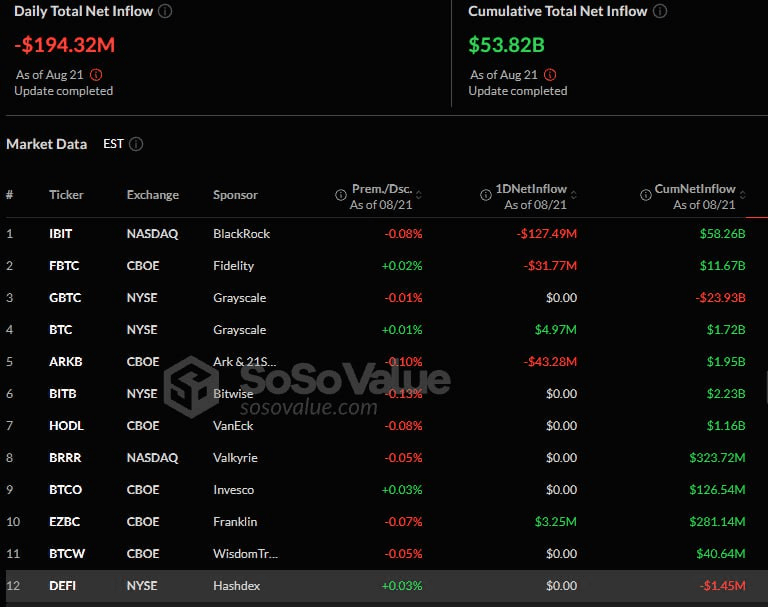
Task: Click EZBC 1D inflow $3.25M
Action: 555,522
